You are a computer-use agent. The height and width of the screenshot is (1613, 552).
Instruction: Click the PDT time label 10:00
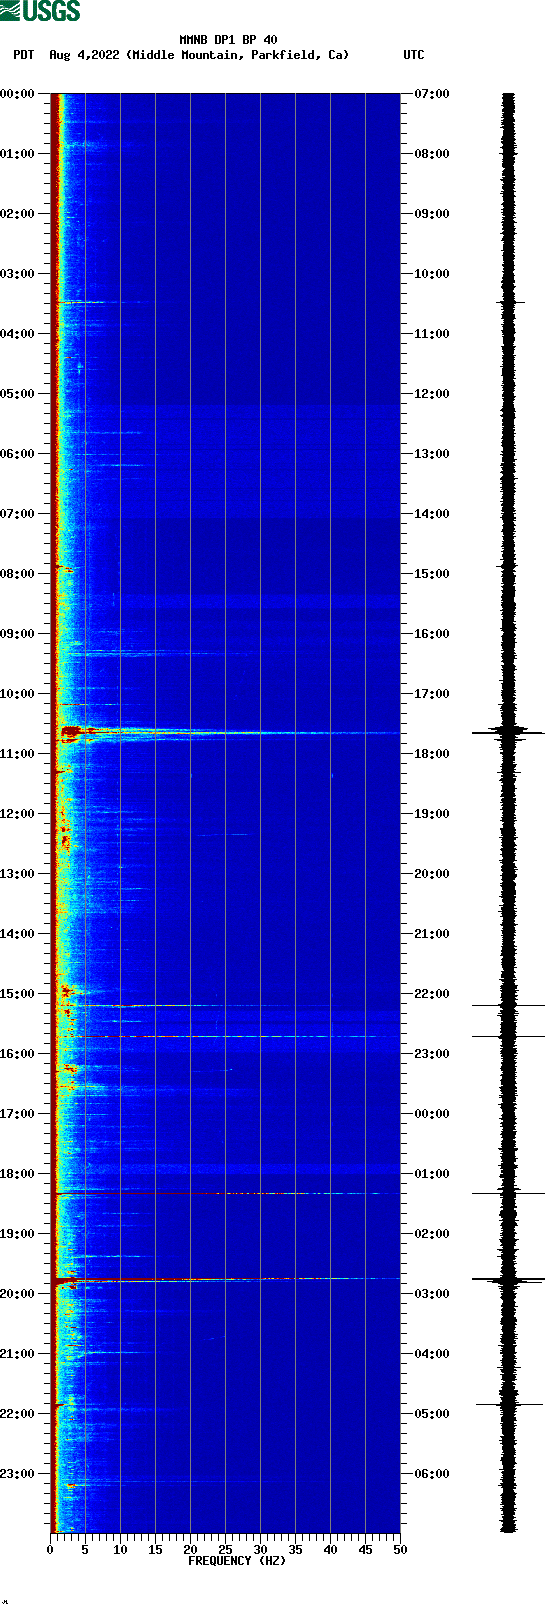point(17,694)
